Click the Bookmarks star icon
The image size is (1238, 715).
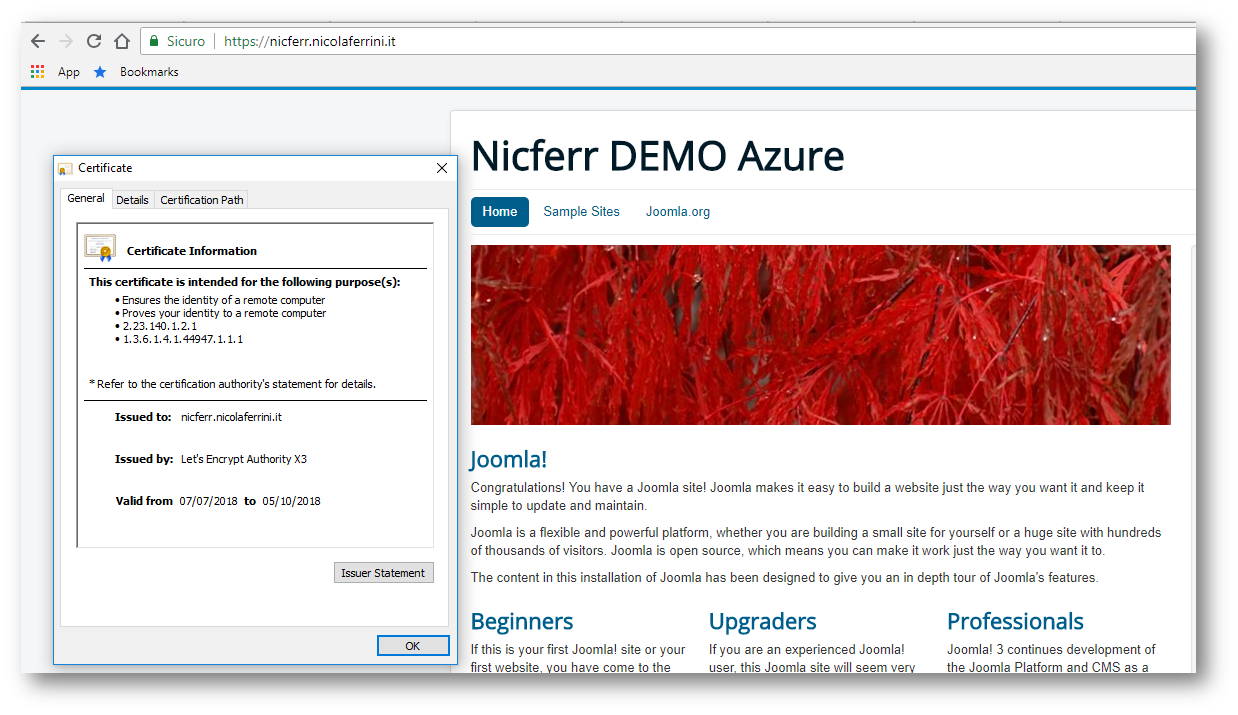point(100,72)
